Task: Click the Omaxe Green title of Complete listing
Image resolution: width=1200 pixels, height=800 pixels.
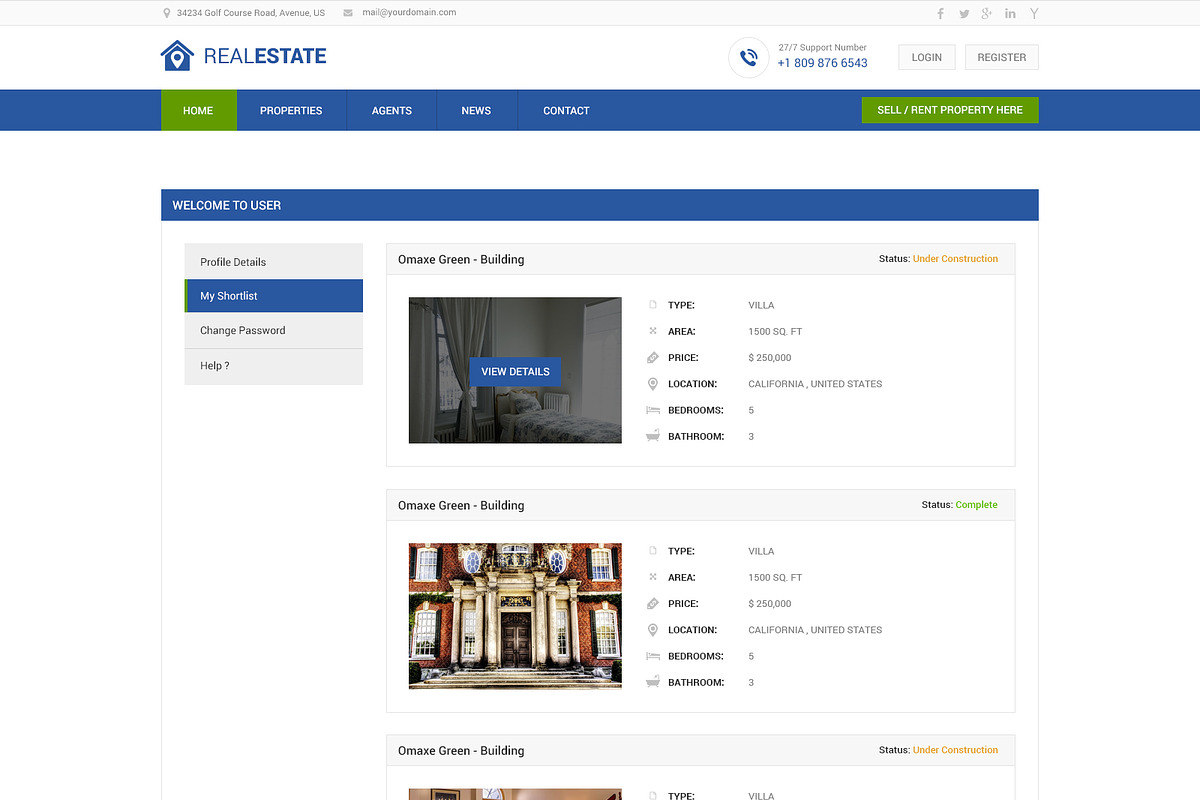Action: tap(461, 505)
